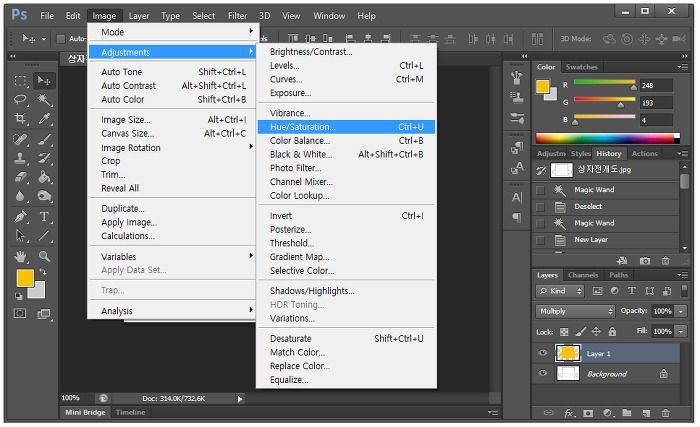Expand the Variables submenu
700x427 pixels.
[x=172, y=257]
